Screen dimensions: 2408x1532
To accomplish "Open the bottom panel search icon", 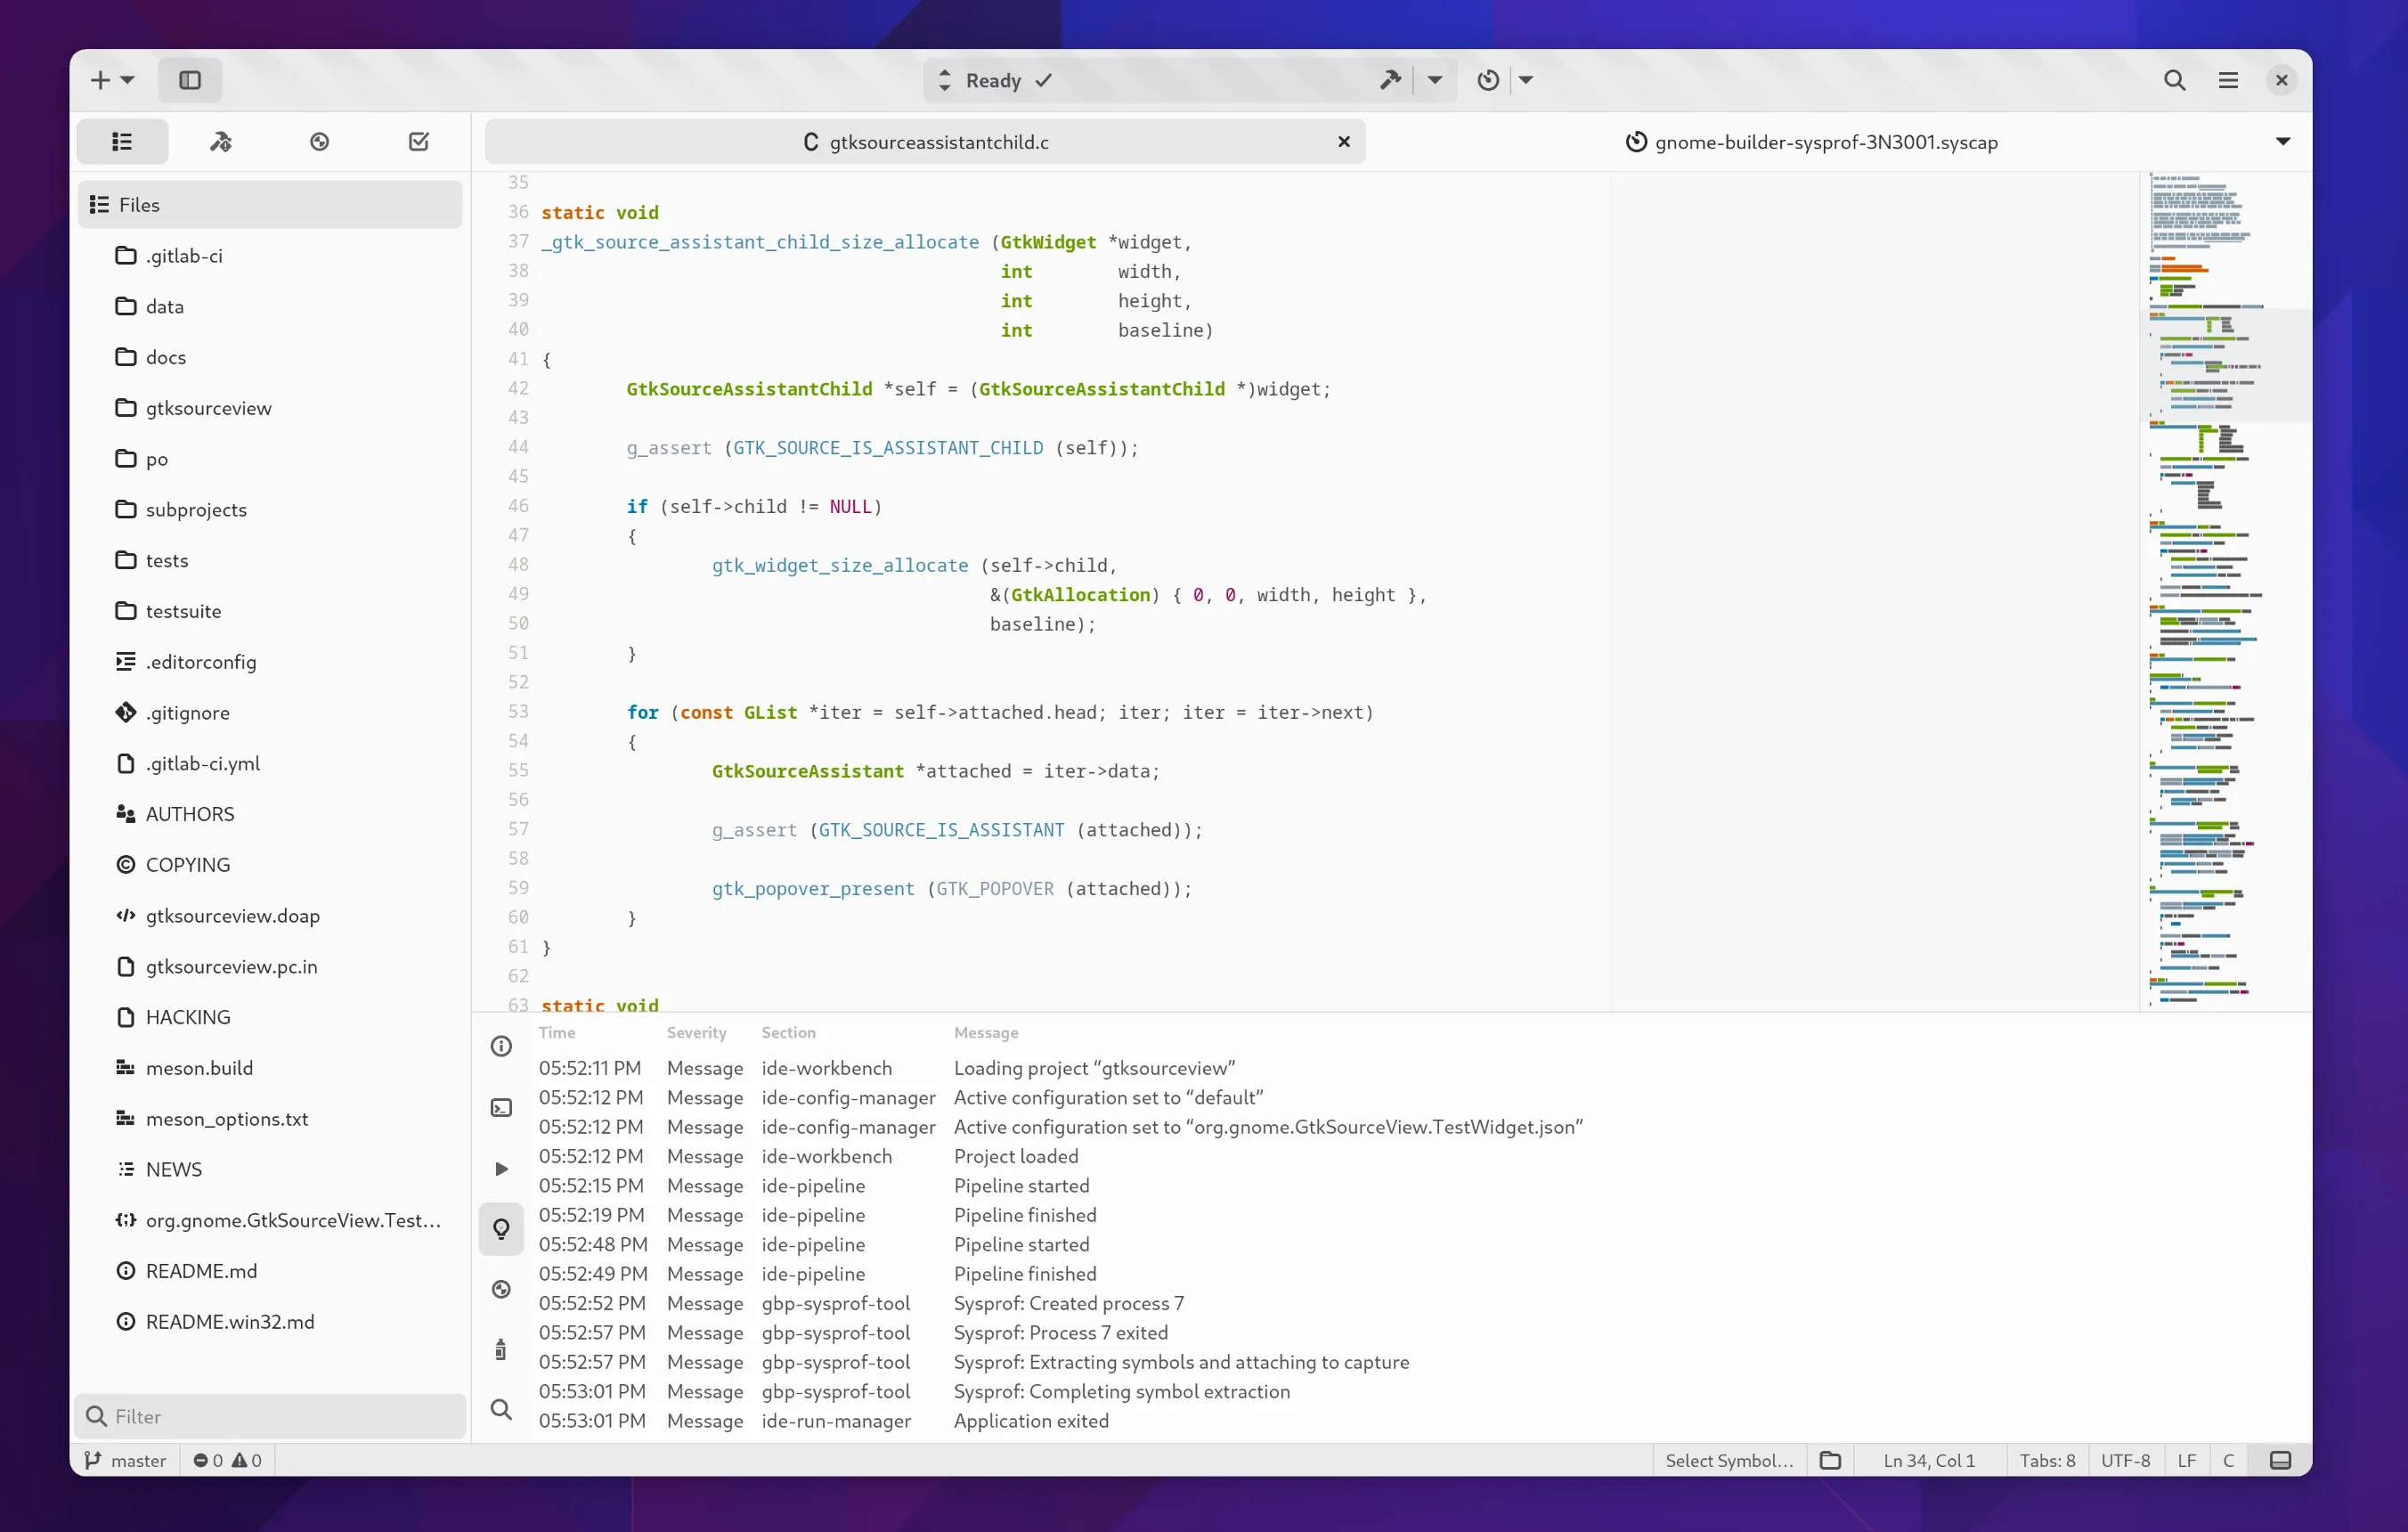I will pyautogui.click(x=501, y=1410).
